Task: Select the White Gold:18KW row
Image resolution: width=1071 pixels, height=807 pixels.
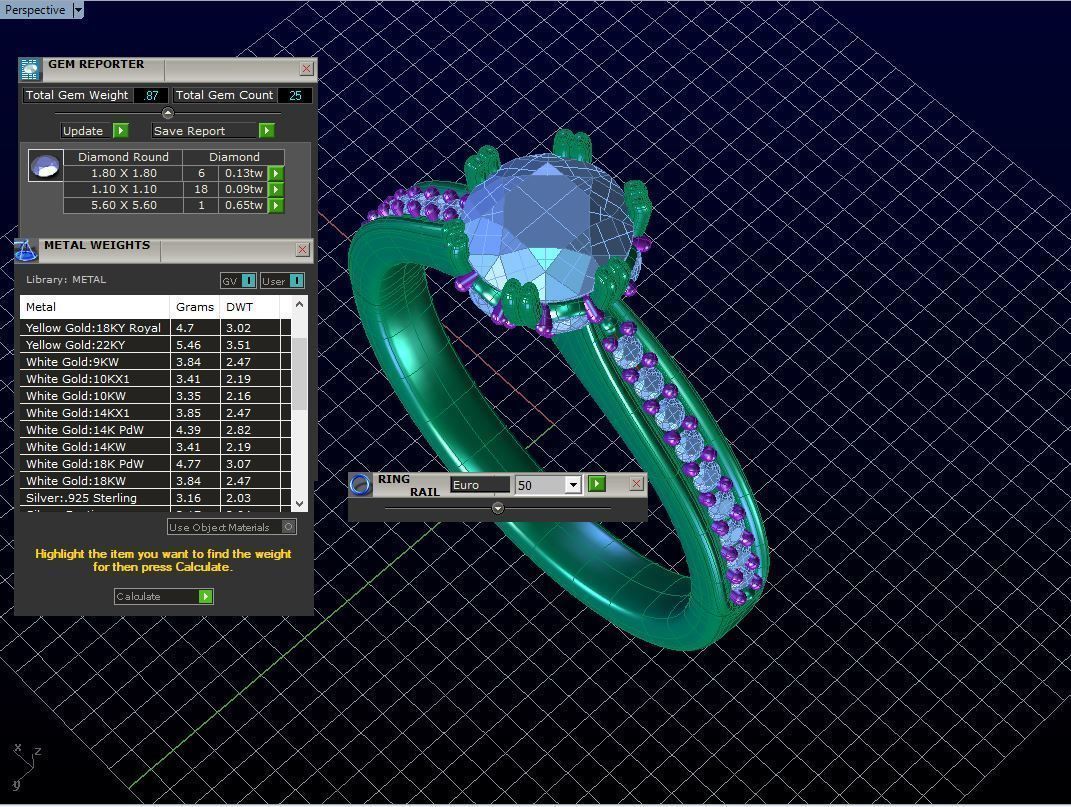Action: (156, 481)
